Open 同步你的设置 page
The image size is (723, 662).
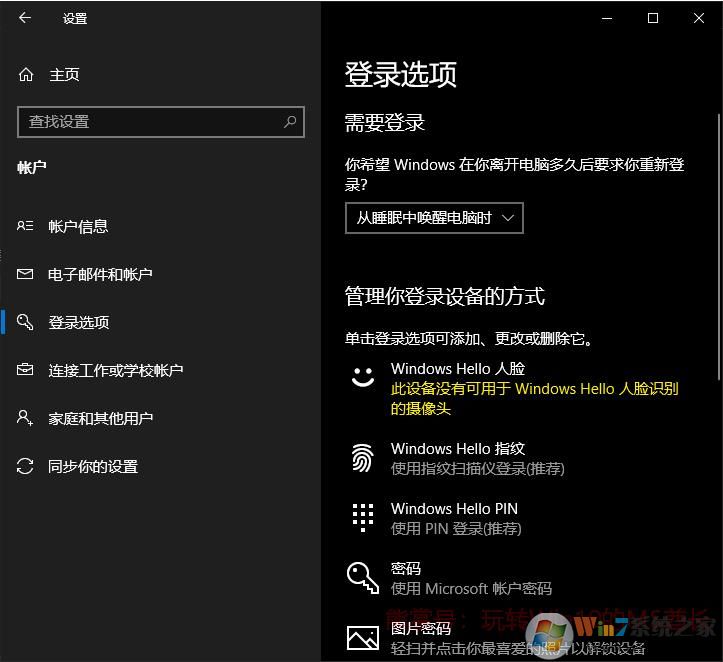[x=93, y=467]
